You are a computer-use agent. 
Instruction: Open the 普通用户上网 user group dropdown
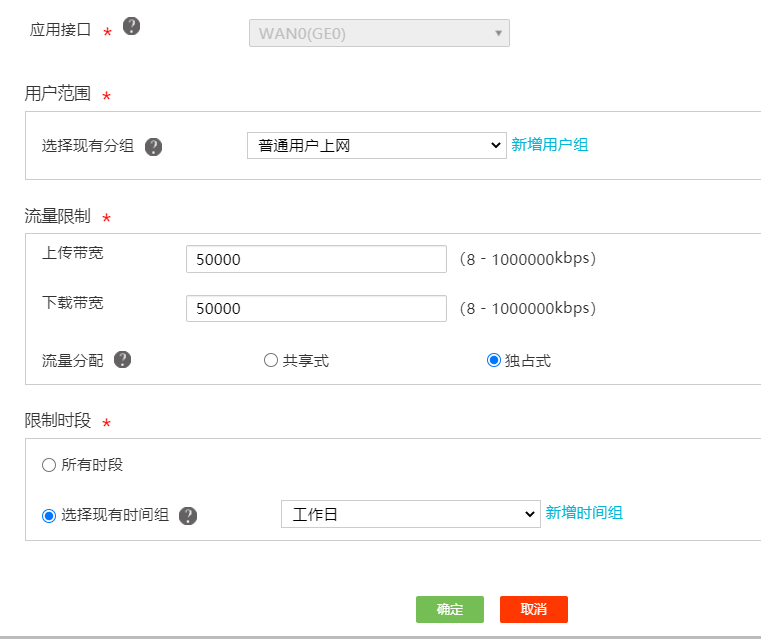point(377,146)
